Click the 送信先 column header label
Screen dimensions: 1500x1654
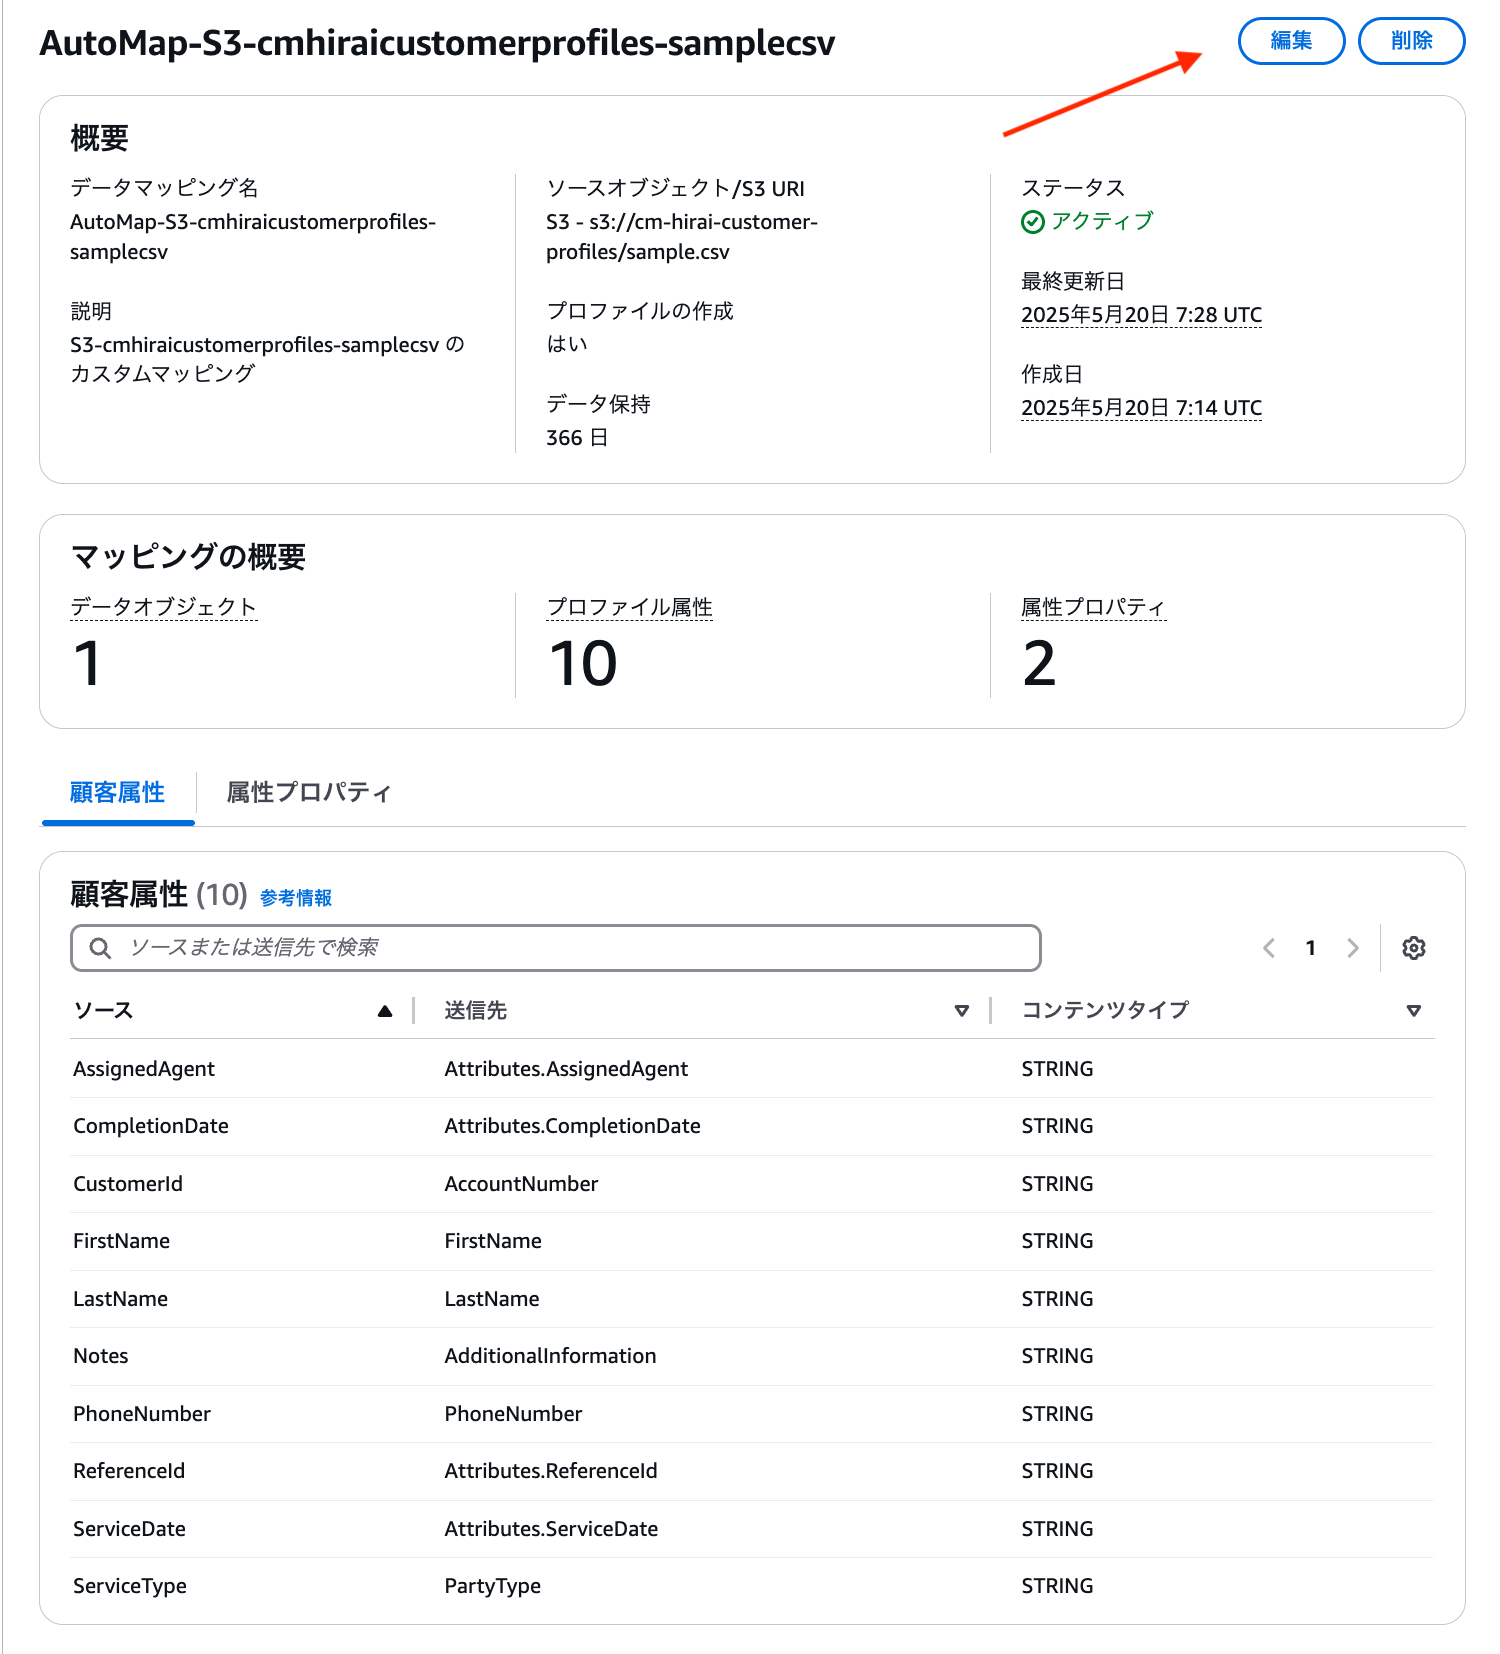(475, 1011)
